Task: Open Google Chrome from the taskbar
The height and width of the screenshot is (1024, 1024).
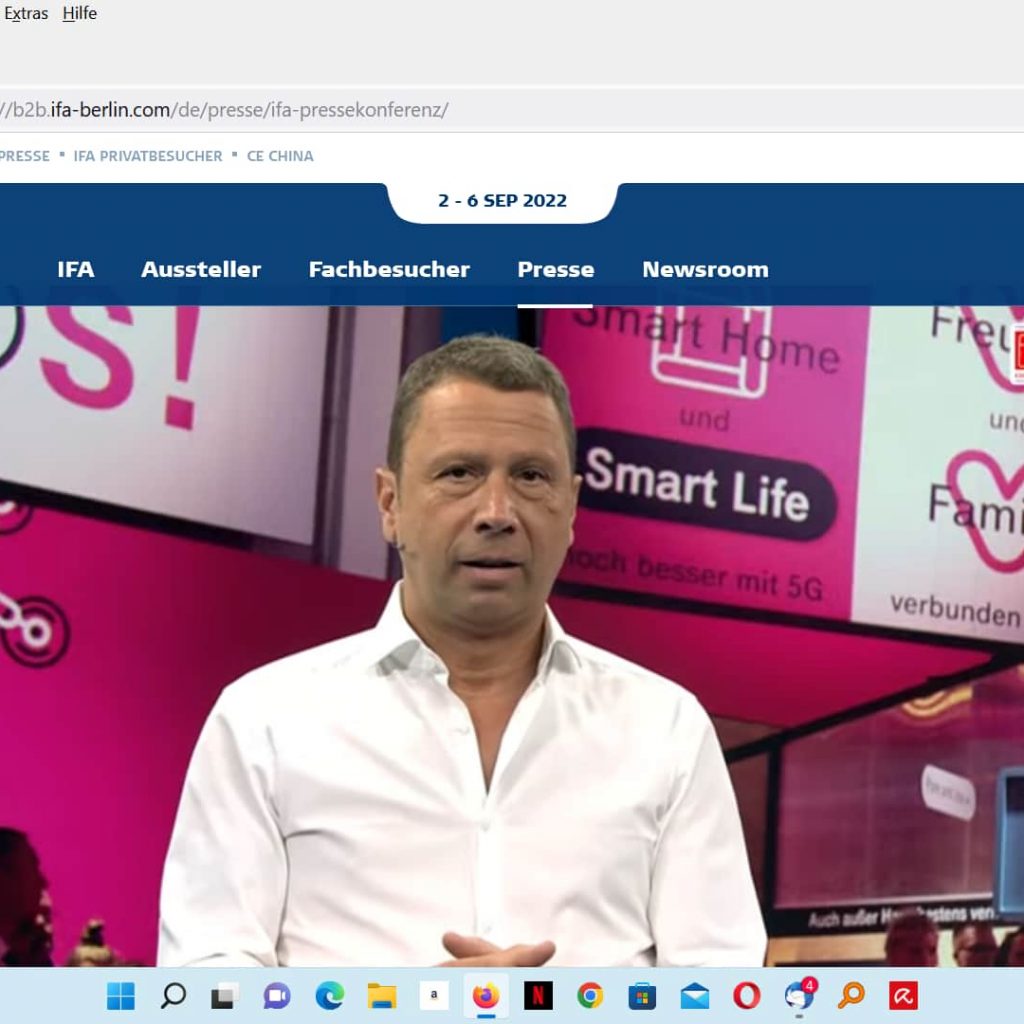Action: [590, 996]
